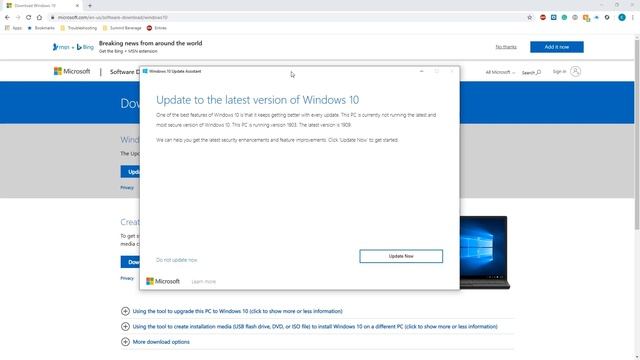The image size is (640, 360).
Task: Expand 'More download options'
Action: (155, 342)
